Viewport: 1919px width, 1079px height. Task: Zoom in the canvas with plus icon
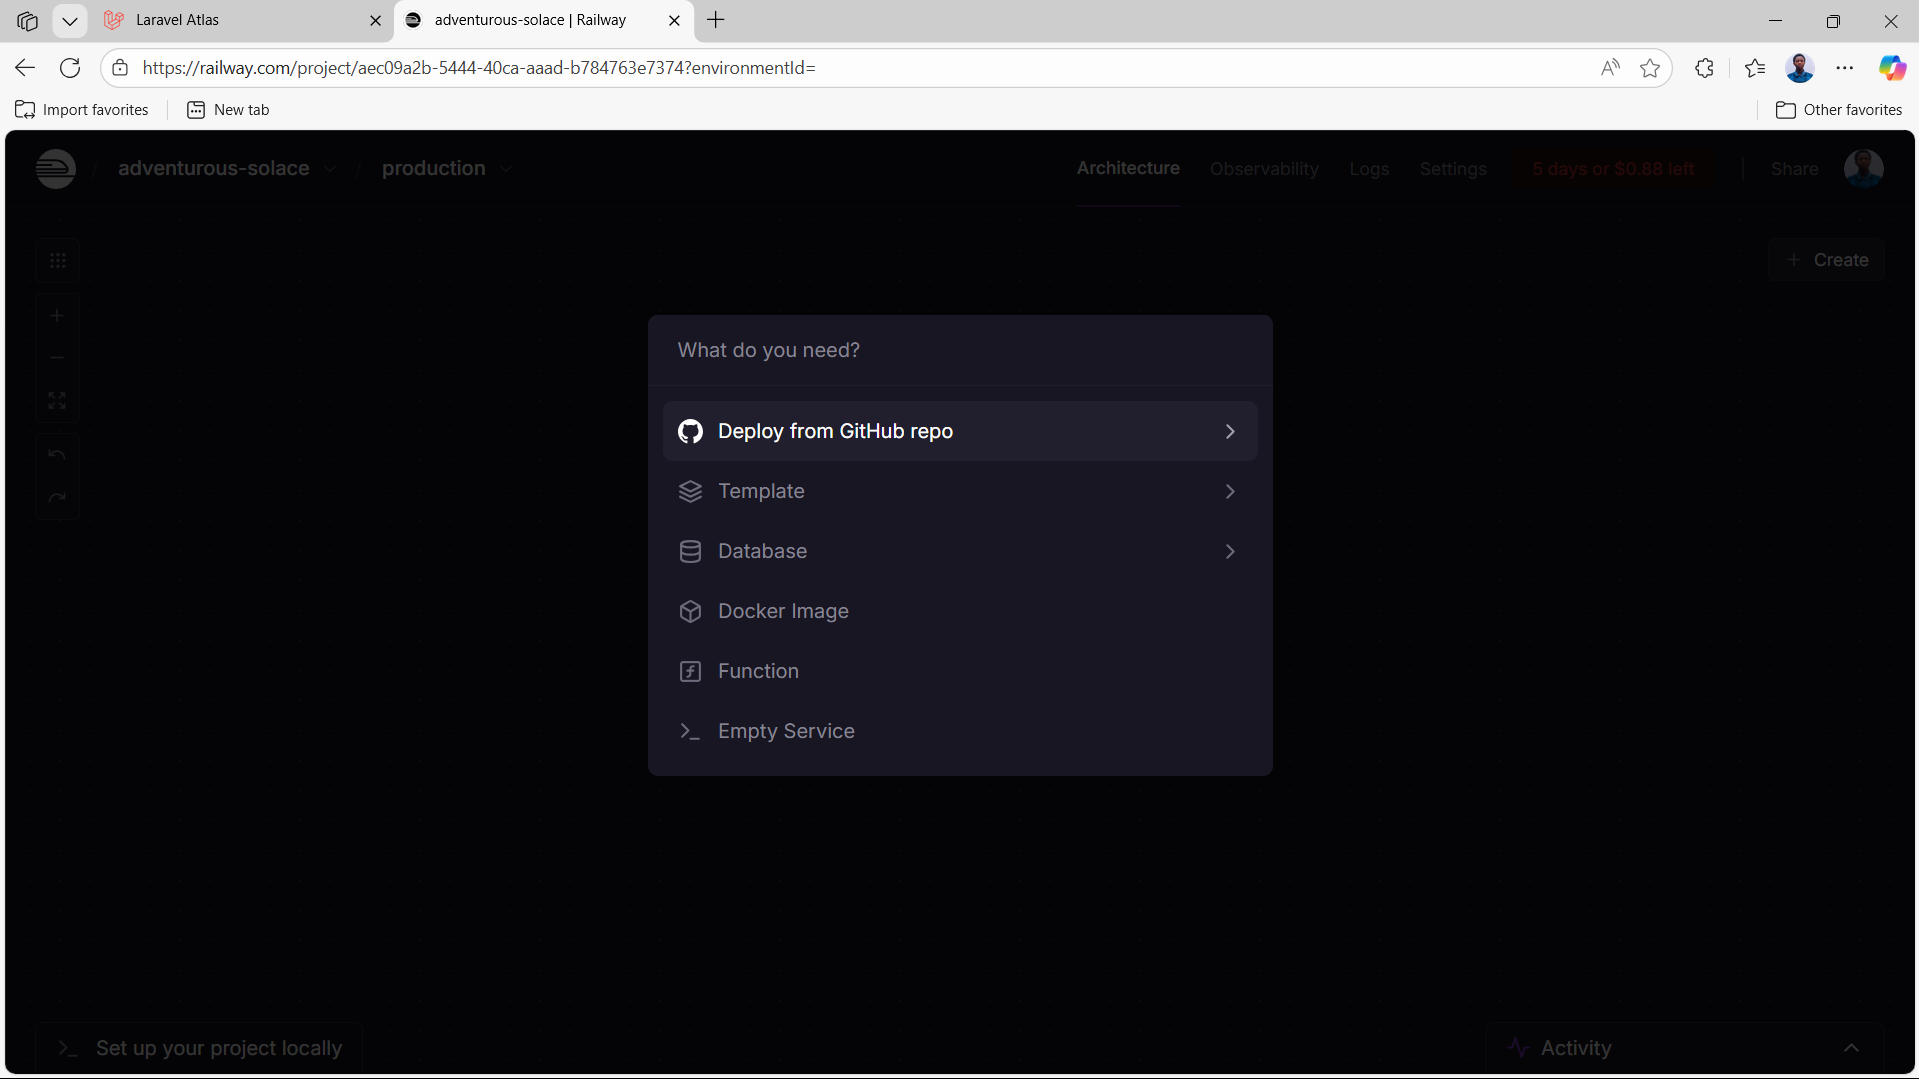[x=57, y=316]
